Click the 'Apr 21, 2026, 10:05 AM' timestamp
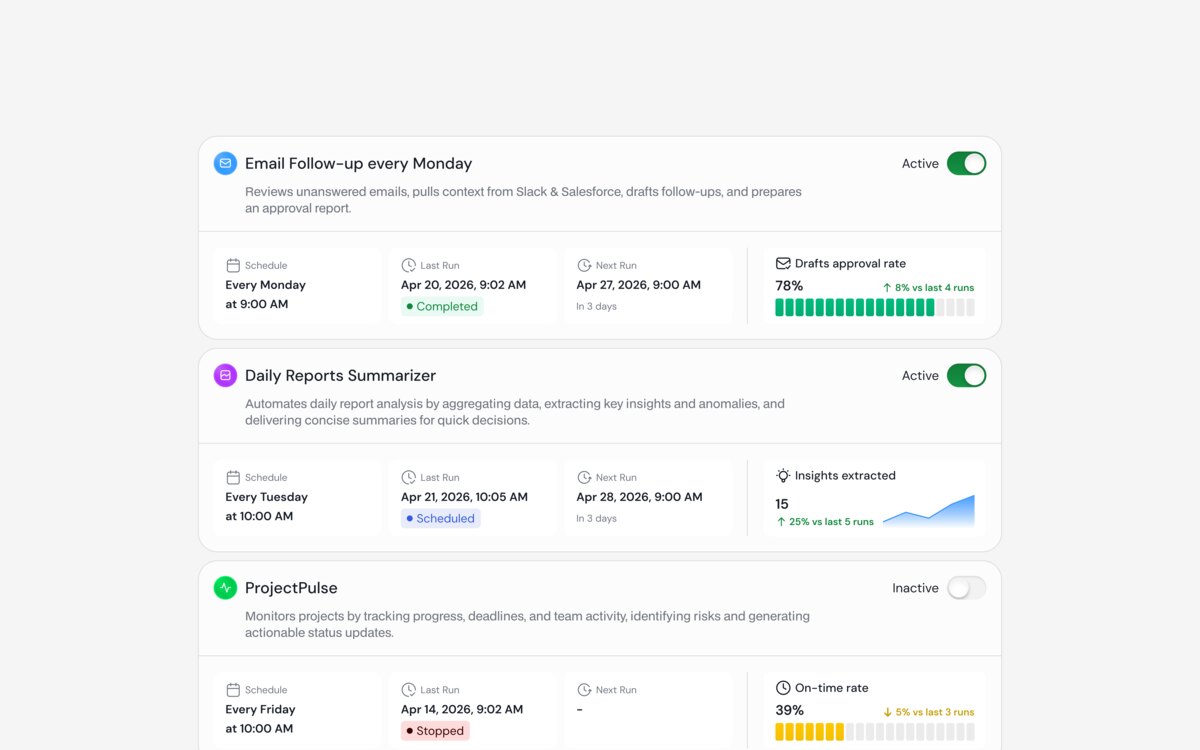Viewport: 1200px width, 750px height. pyautogui.click(x=465, y=497)
